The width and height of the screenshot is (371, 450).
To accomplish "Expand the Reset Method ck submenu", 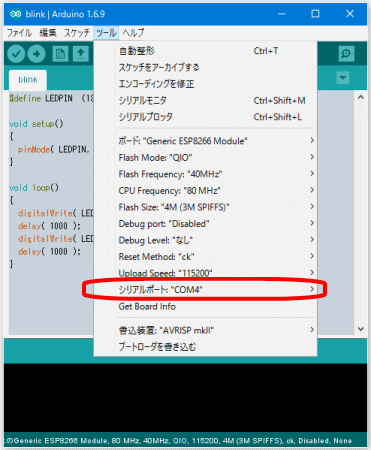I will pos(205,257).
